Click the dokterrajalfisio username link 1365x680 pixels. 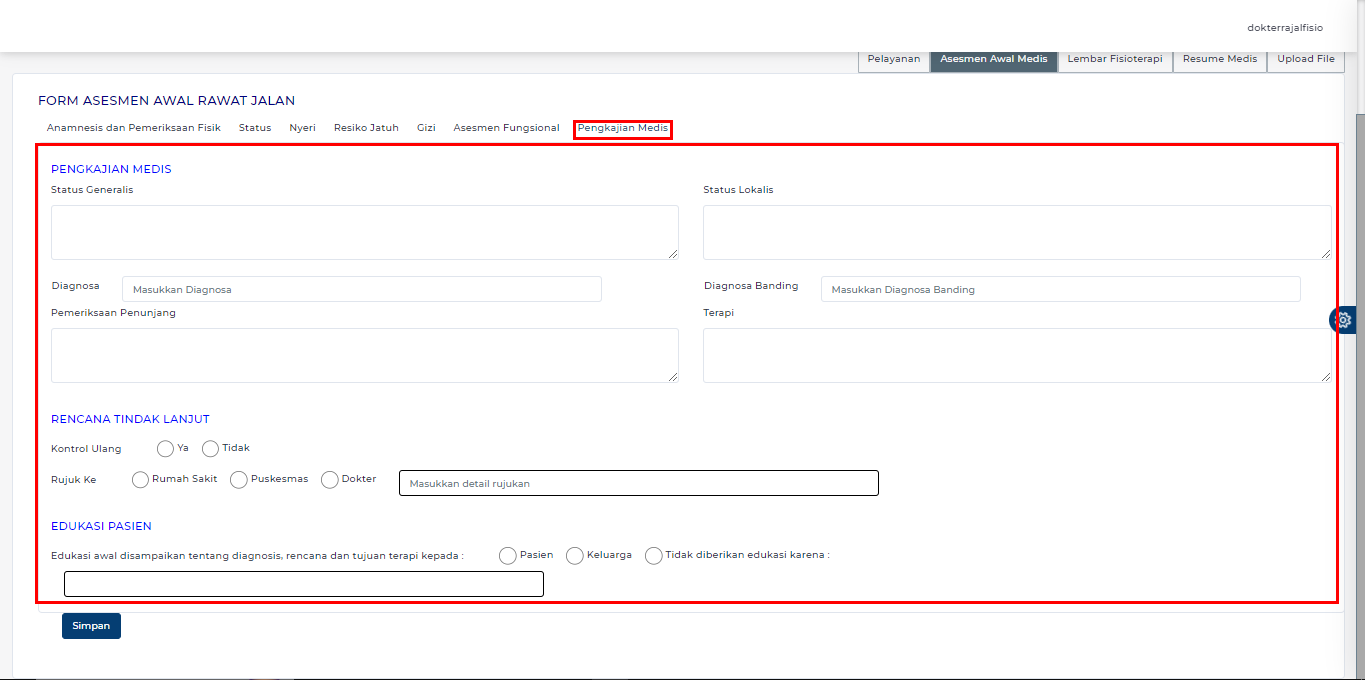pyautogui.click(x=1285, y=27)
